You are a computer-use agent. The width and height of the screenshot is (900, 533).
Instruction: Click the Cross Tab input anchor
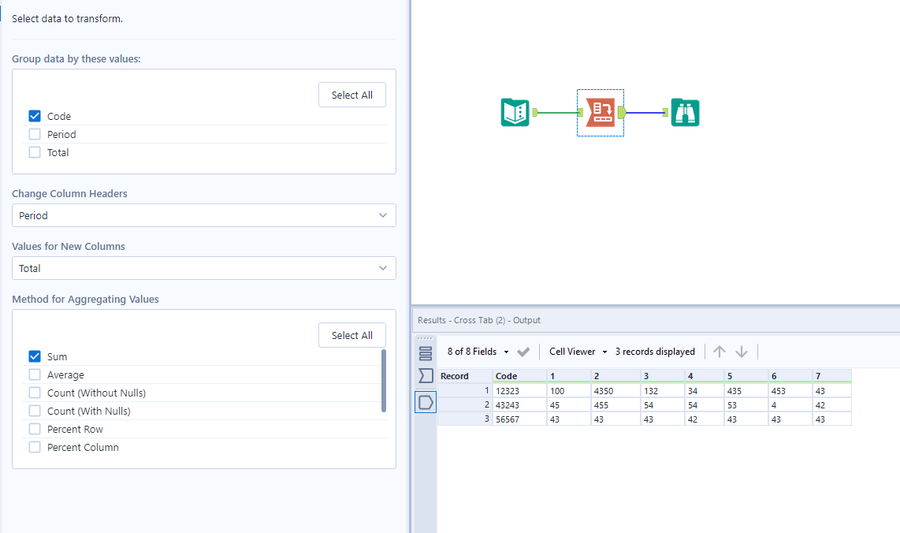tap(580, 112)
